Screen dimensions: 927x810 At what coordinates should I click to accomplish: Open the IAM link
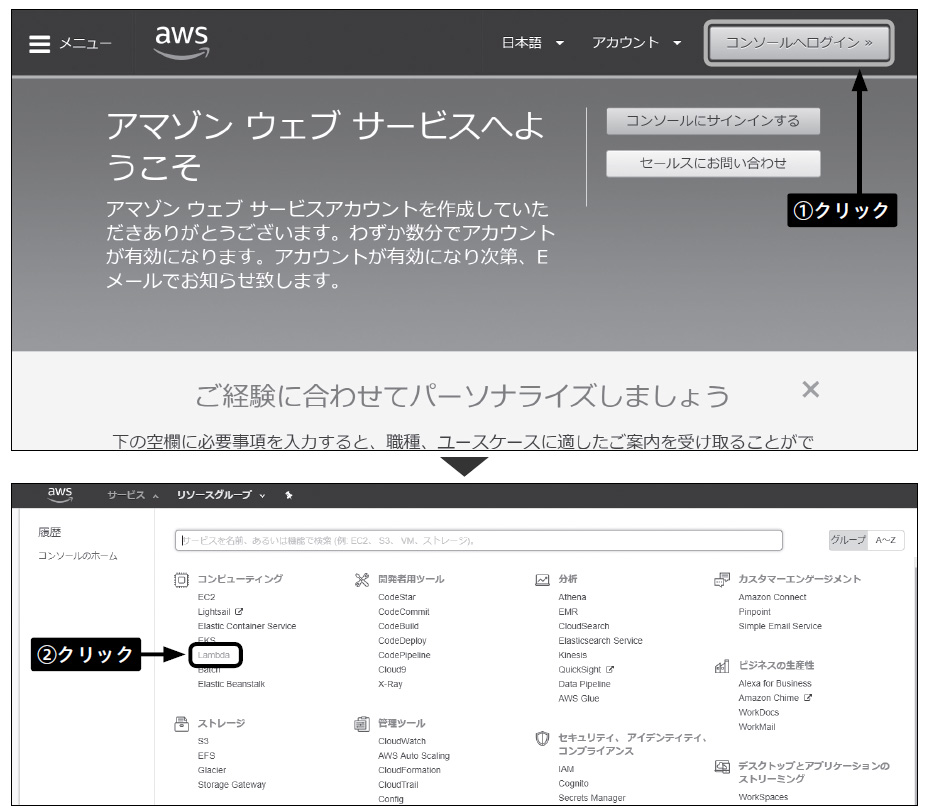point(566,769)
